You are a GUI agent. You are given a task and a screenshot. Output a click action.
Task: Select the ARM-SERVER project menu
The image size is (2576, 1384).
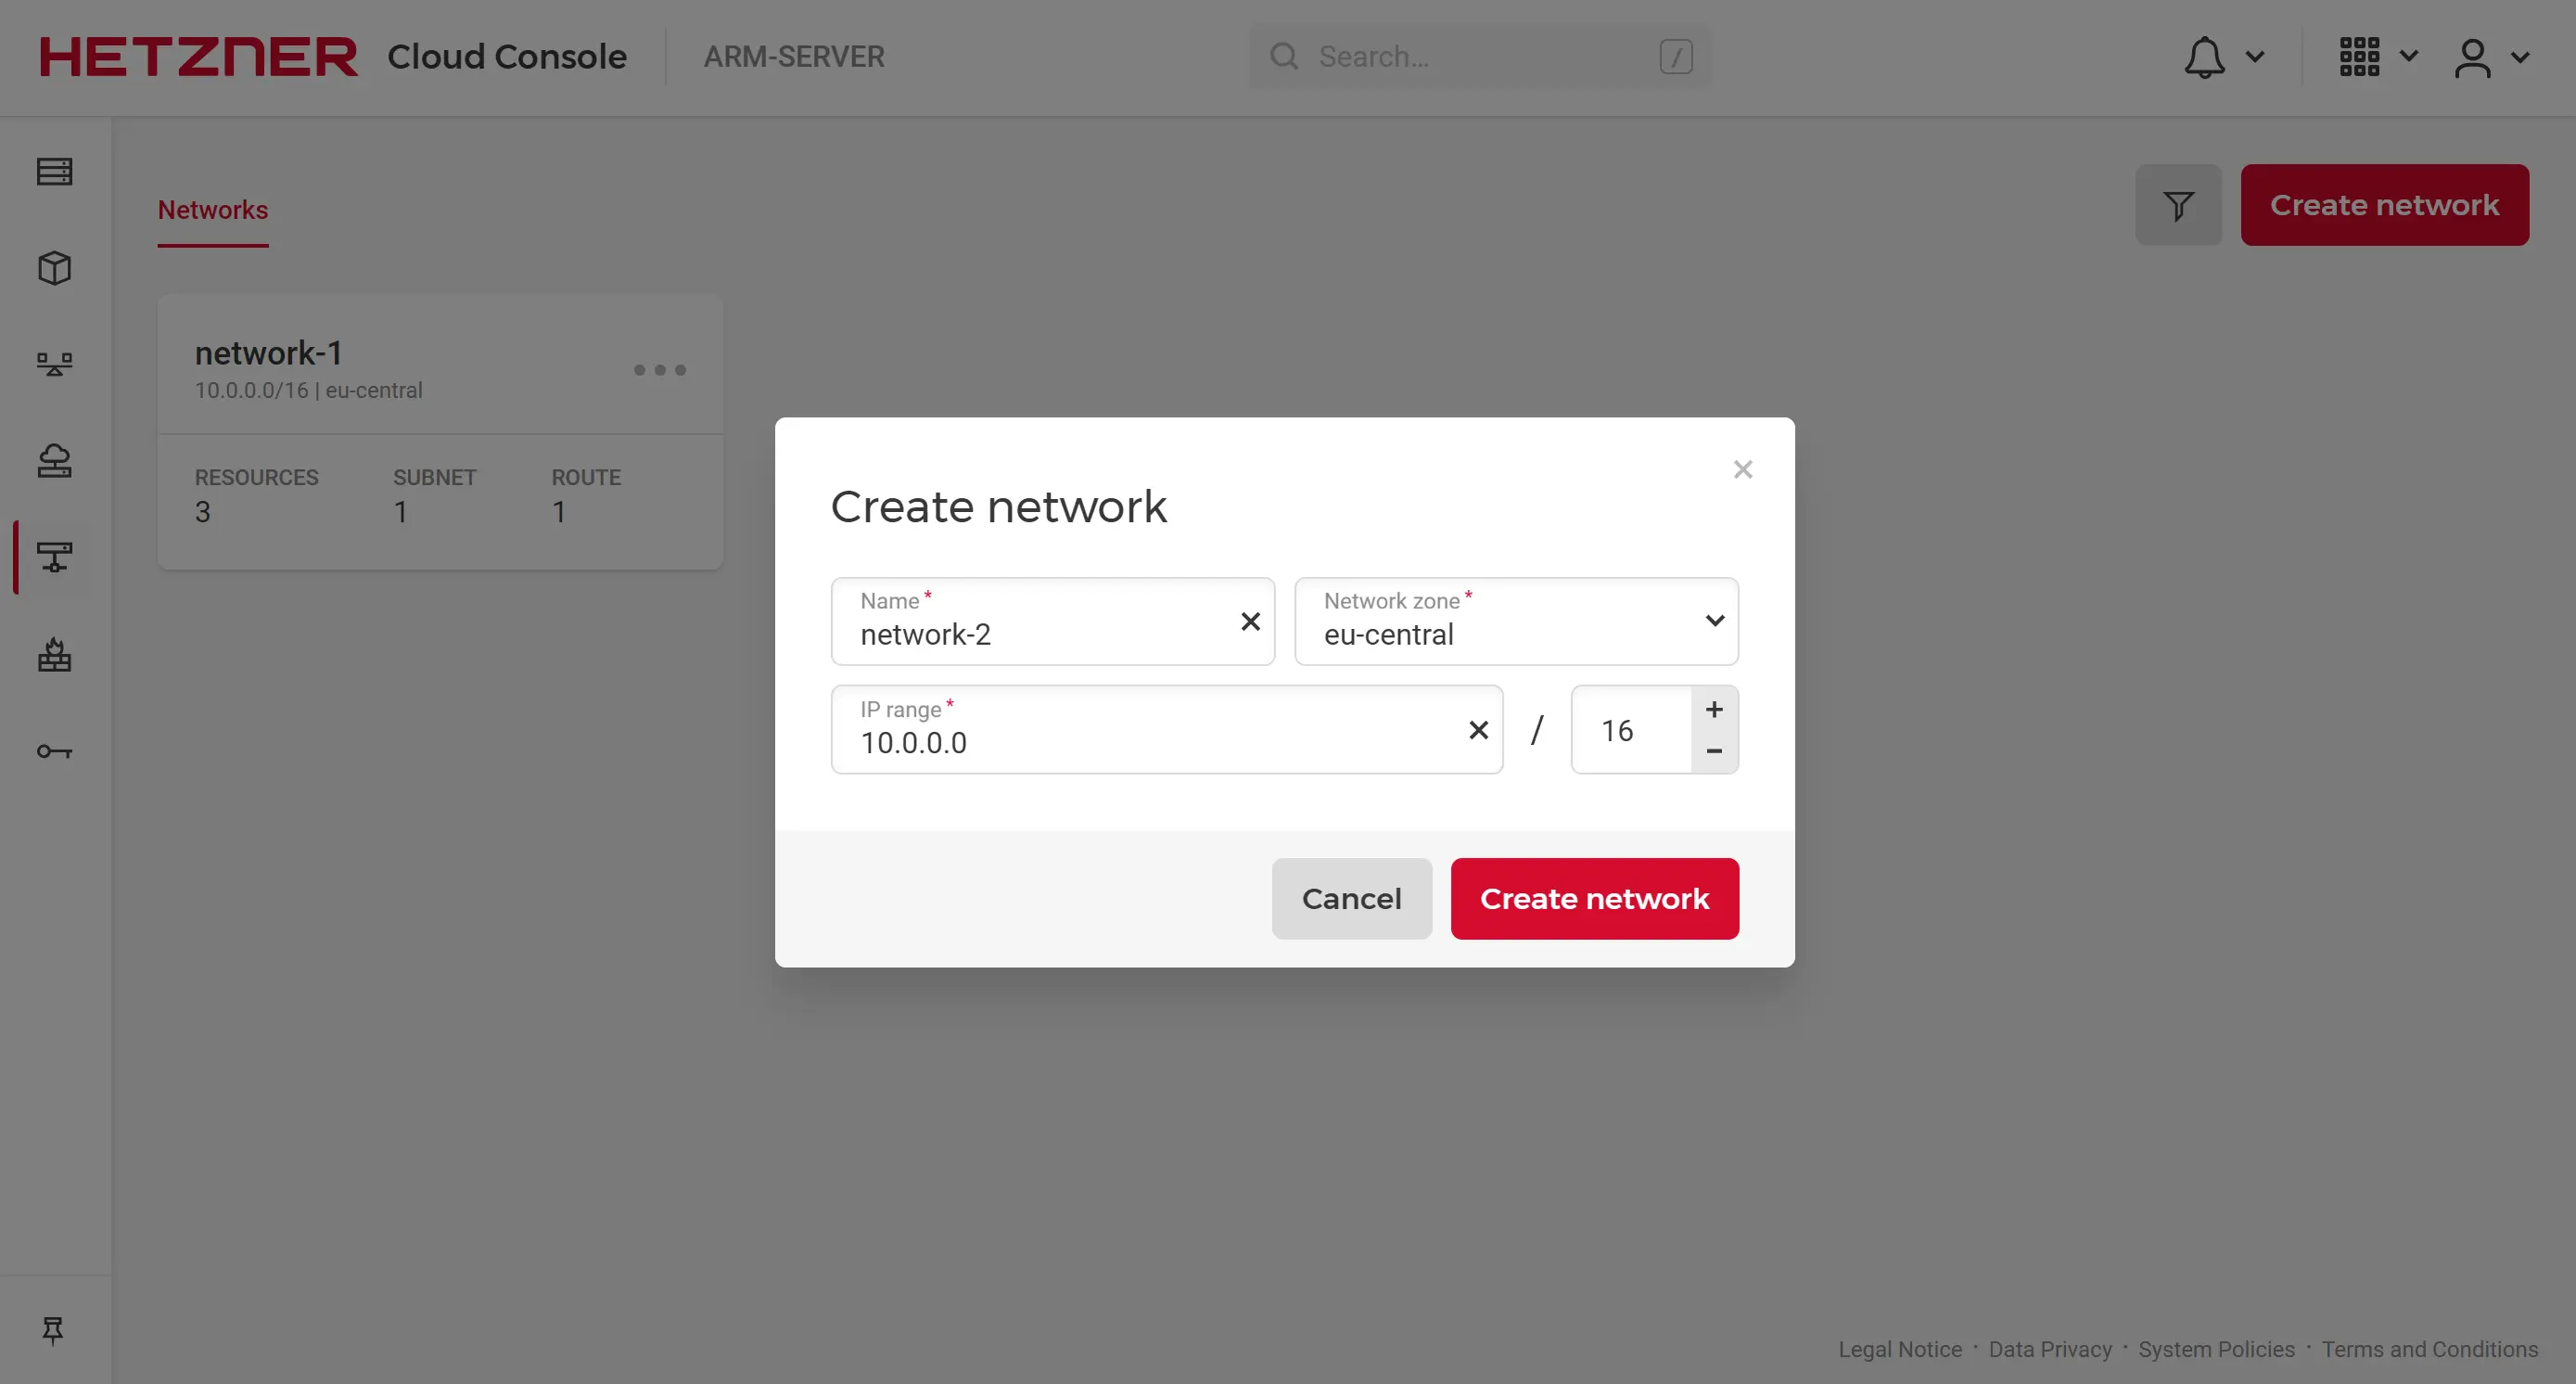click(794, 57)
